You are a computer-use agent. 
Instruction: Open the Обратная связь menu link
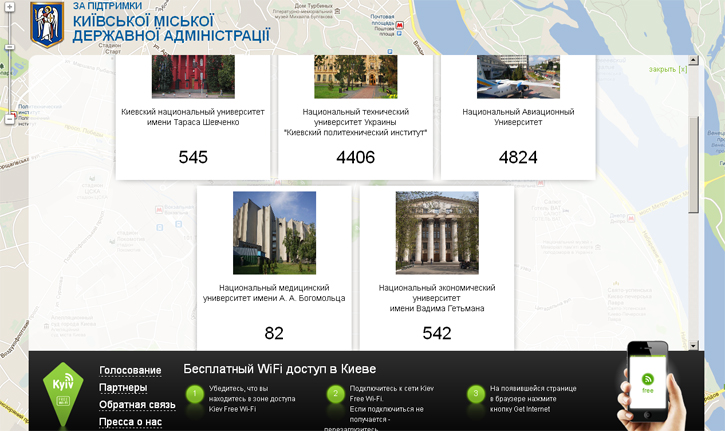[x=137, y=405]
